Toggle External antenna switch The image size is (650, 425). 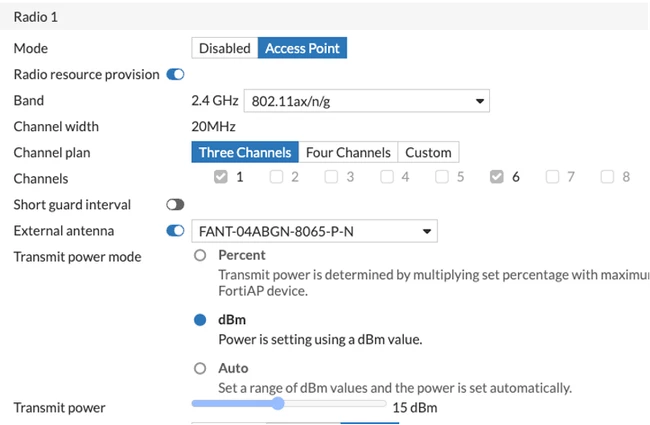175,231
